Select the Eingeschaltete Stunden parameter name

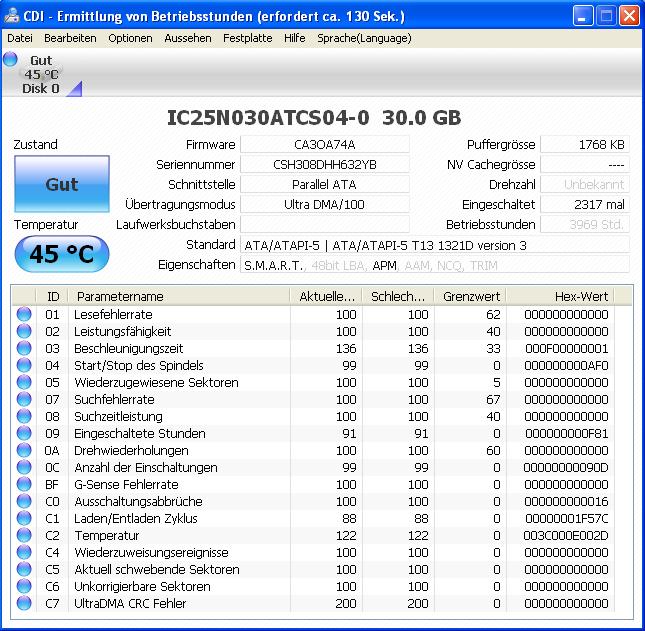coord(139,434)
